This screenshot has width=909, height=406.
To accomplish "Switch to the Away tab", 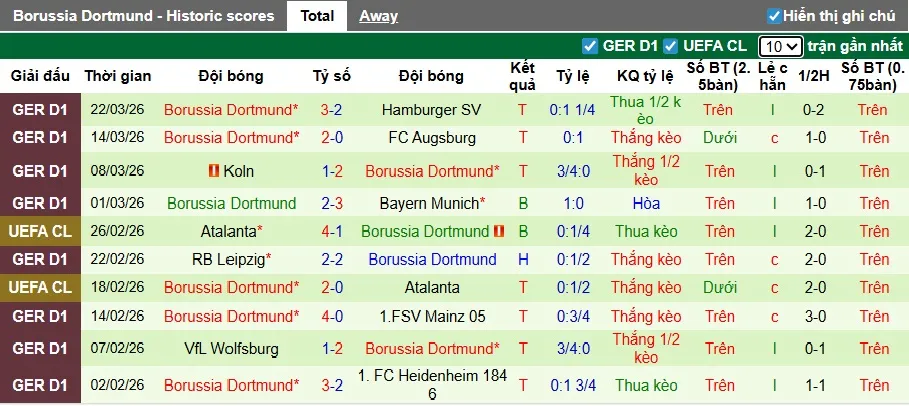I will coord(378,16).
